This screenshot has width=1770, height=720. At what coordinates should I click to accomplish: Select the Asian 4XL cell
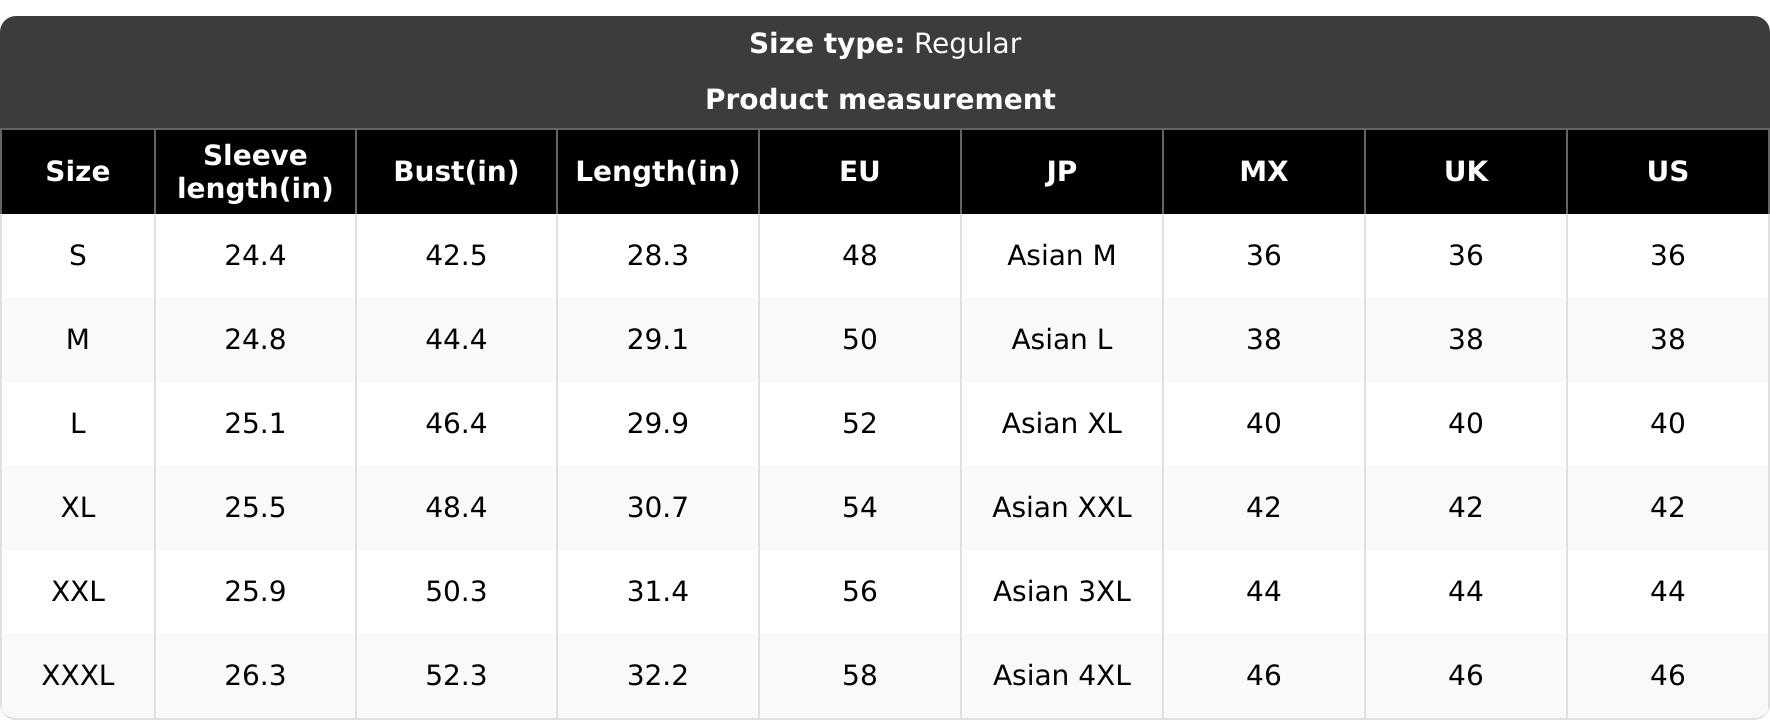[x=1062, y=676]
